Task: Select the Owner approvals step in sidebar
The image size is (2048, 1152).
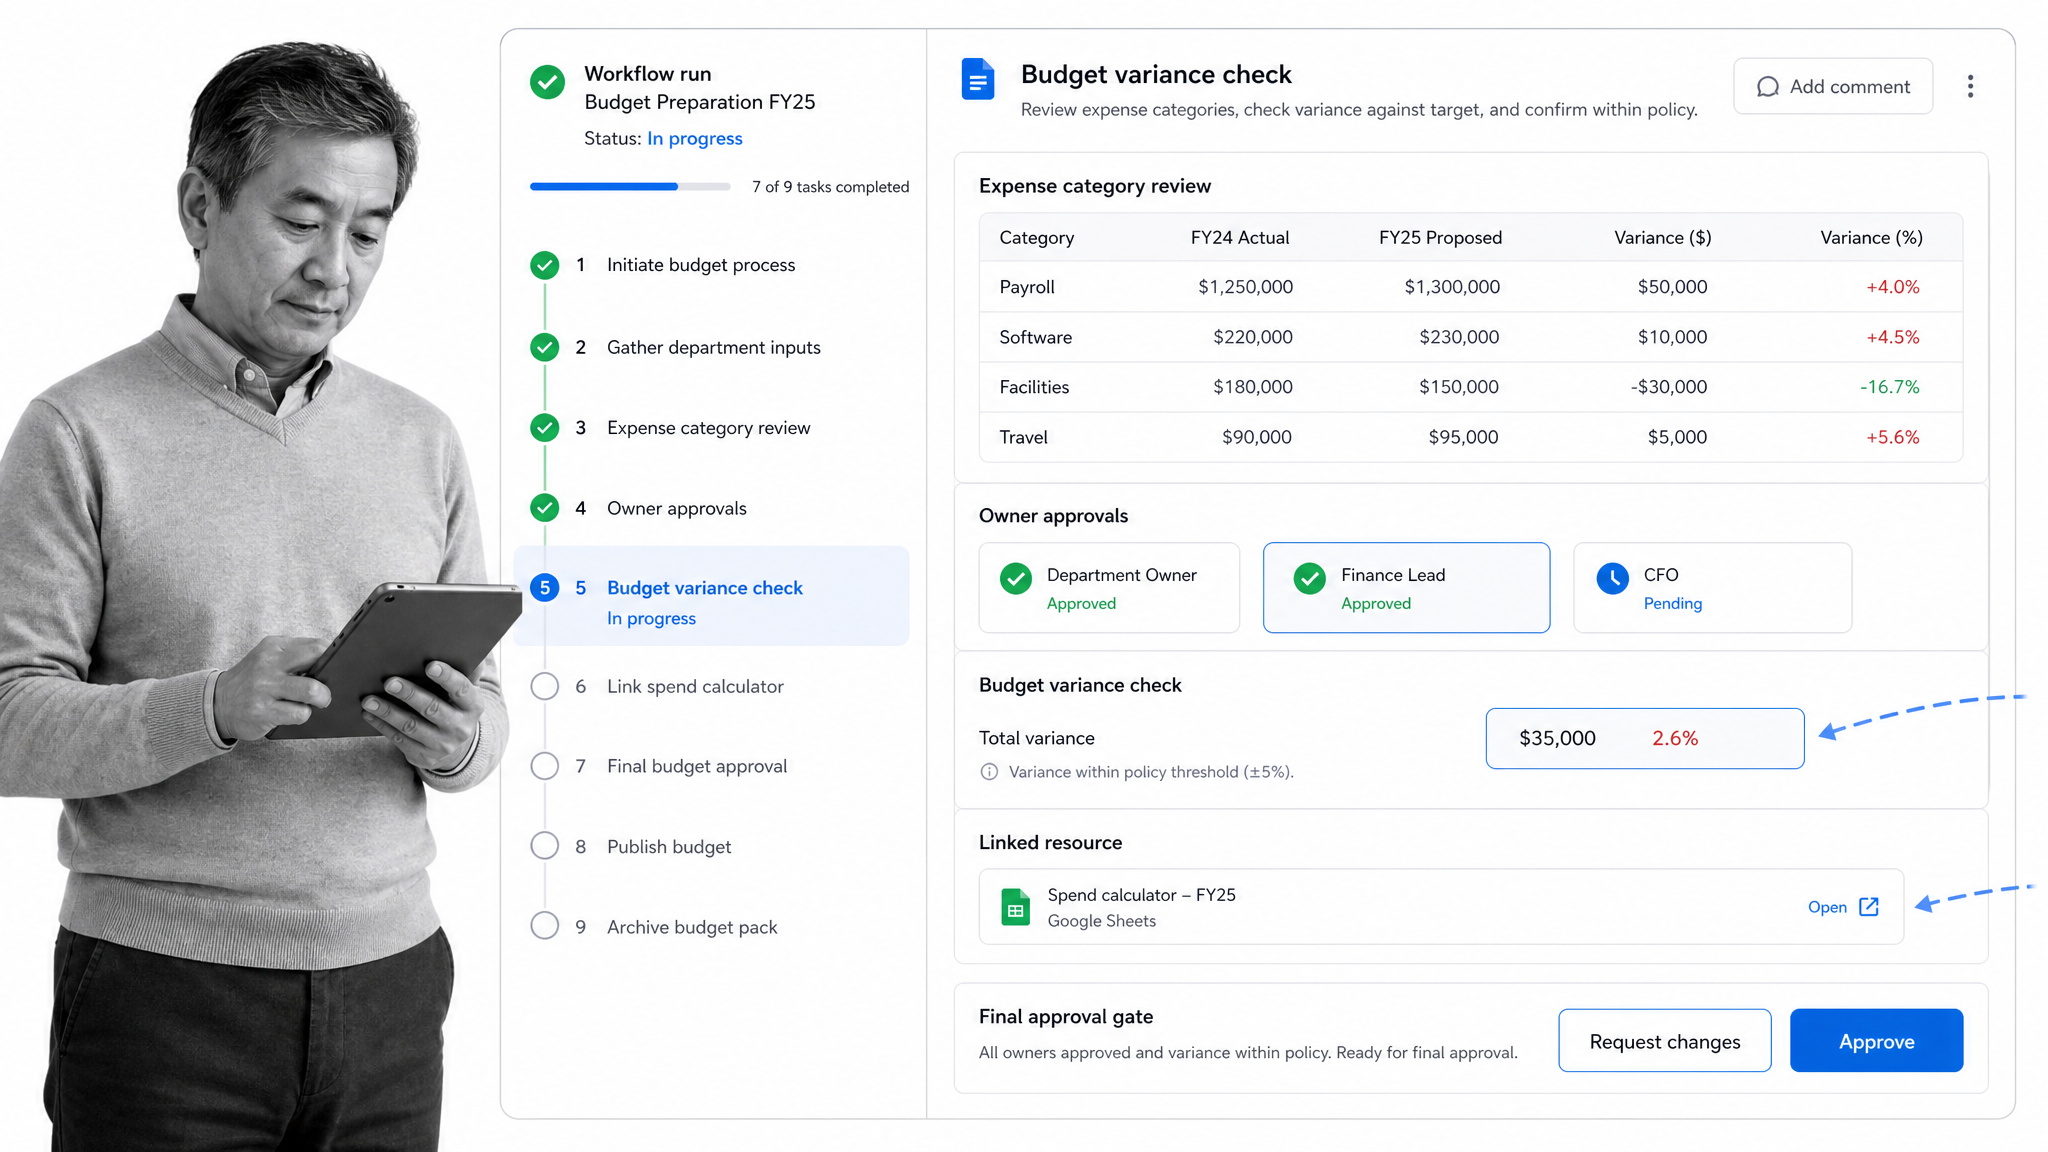Action: coord(676,508)
